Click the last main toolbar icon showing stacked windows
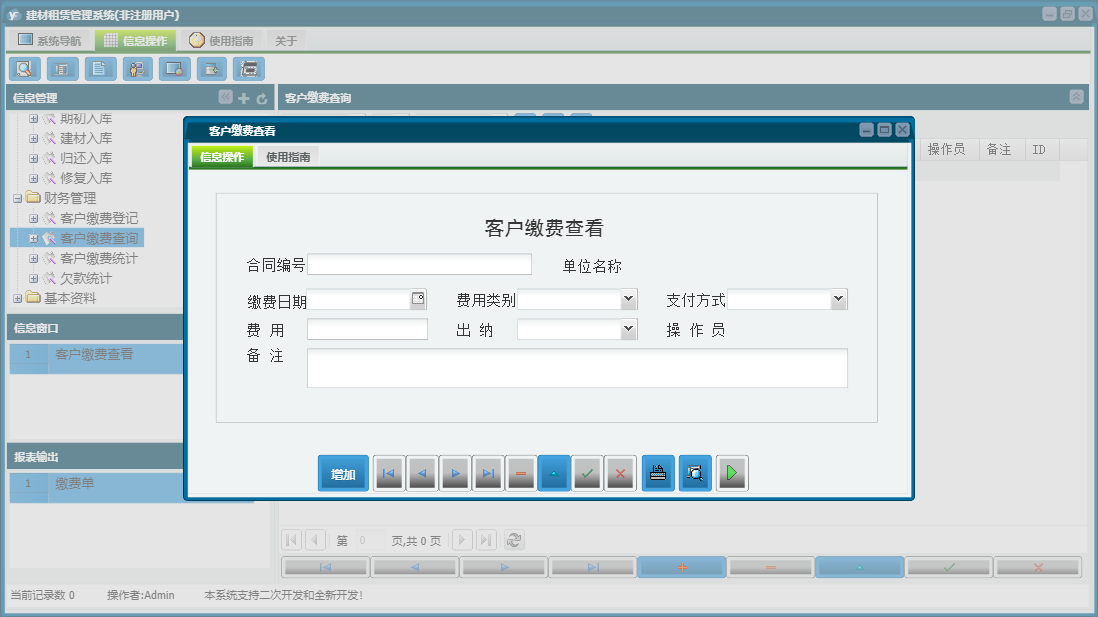Viewport: 1098px width, 617px height. tap(249, 69)
